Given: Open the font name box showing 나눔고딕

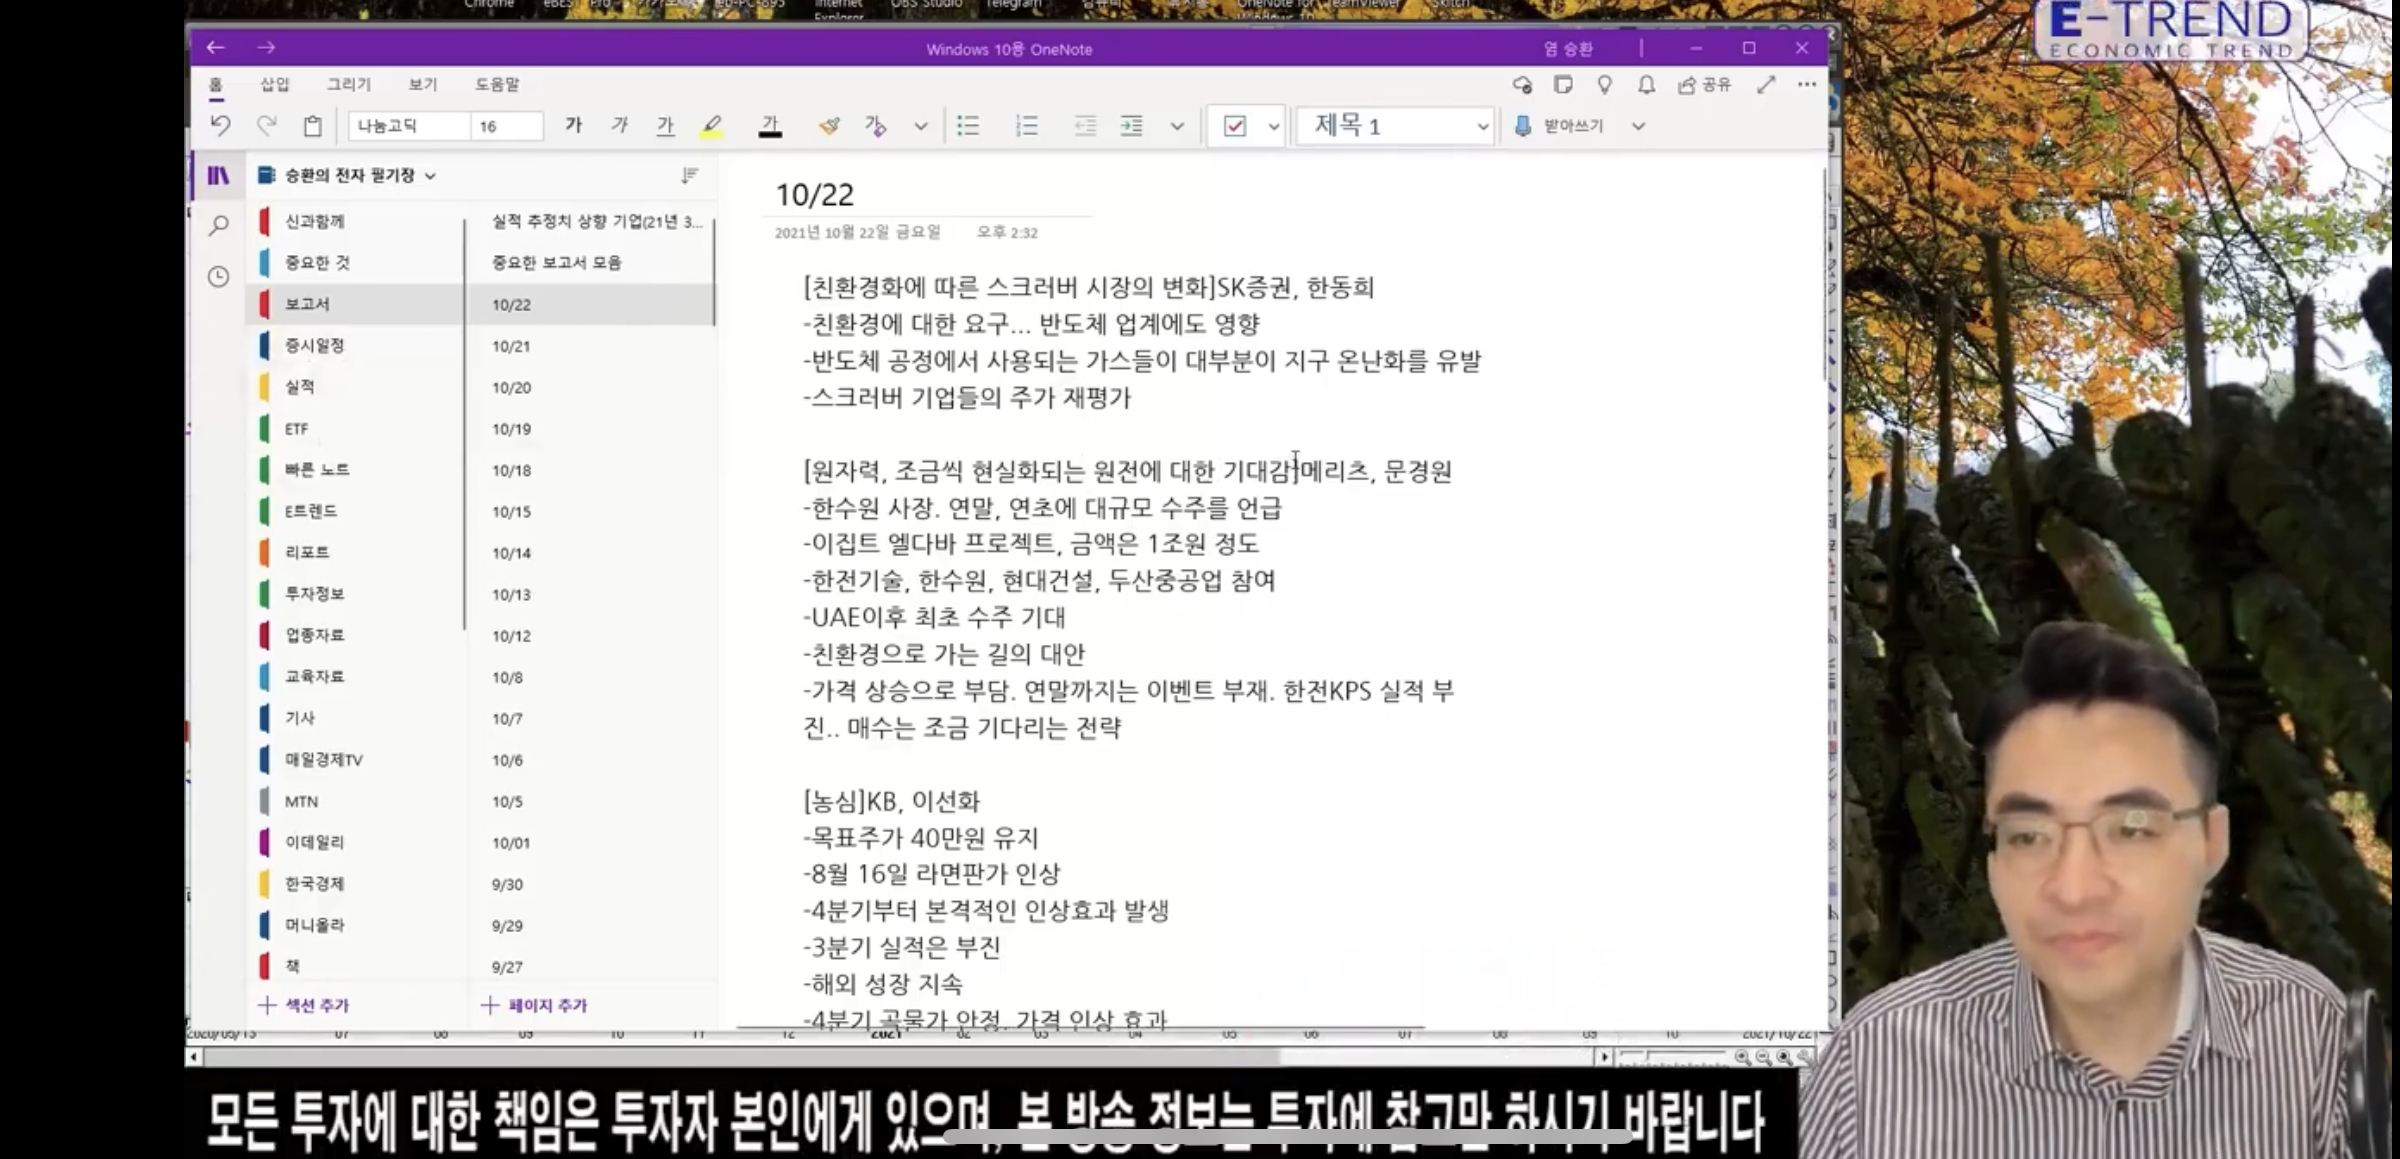Looking at the screenshot, I should (x=409, y=126).
